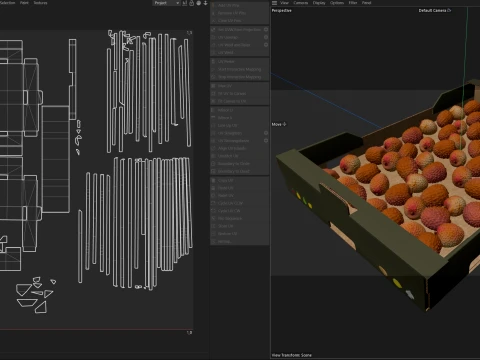The image size is (480, 360).
Task: Apply Mirror U to UVs
Action: (x=240, y=110)
